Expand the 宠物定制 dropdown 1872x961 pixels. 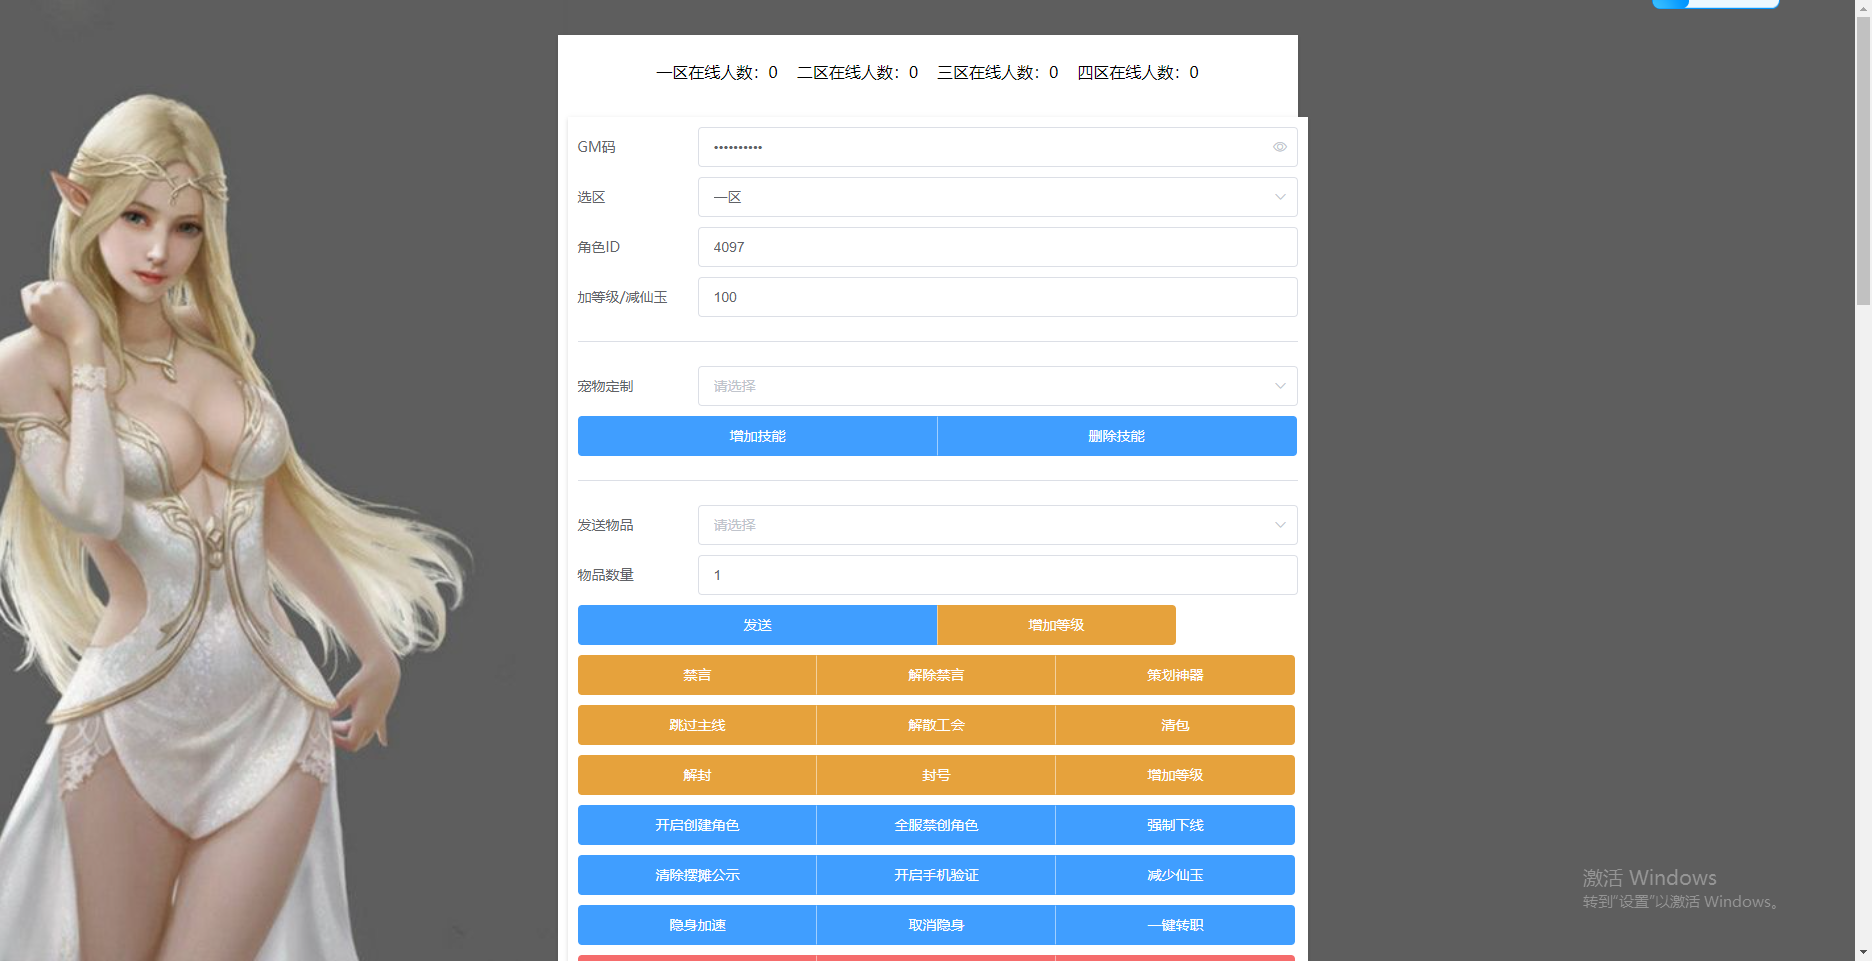(997, 386)
